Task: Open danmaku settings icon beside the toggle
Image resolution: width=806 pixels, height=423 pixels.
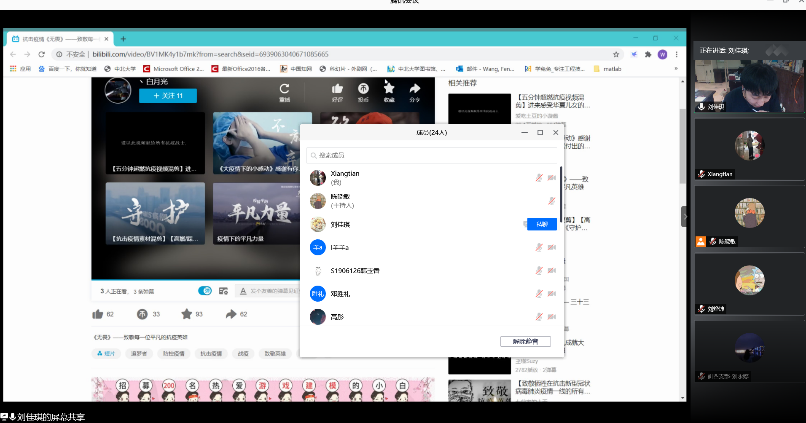Action: point(225,291)
